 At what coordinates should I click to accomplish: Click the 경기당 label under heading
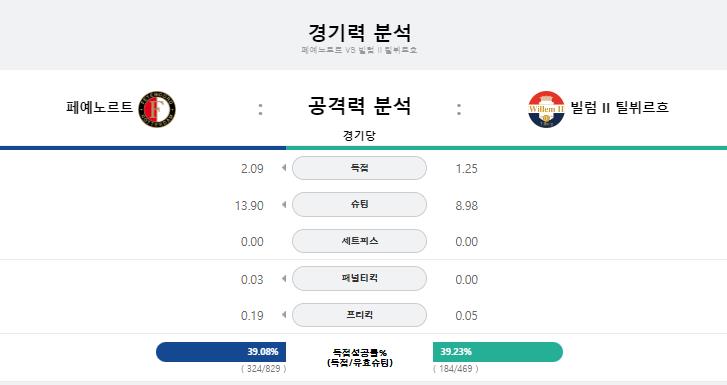[x=359, y=135]
